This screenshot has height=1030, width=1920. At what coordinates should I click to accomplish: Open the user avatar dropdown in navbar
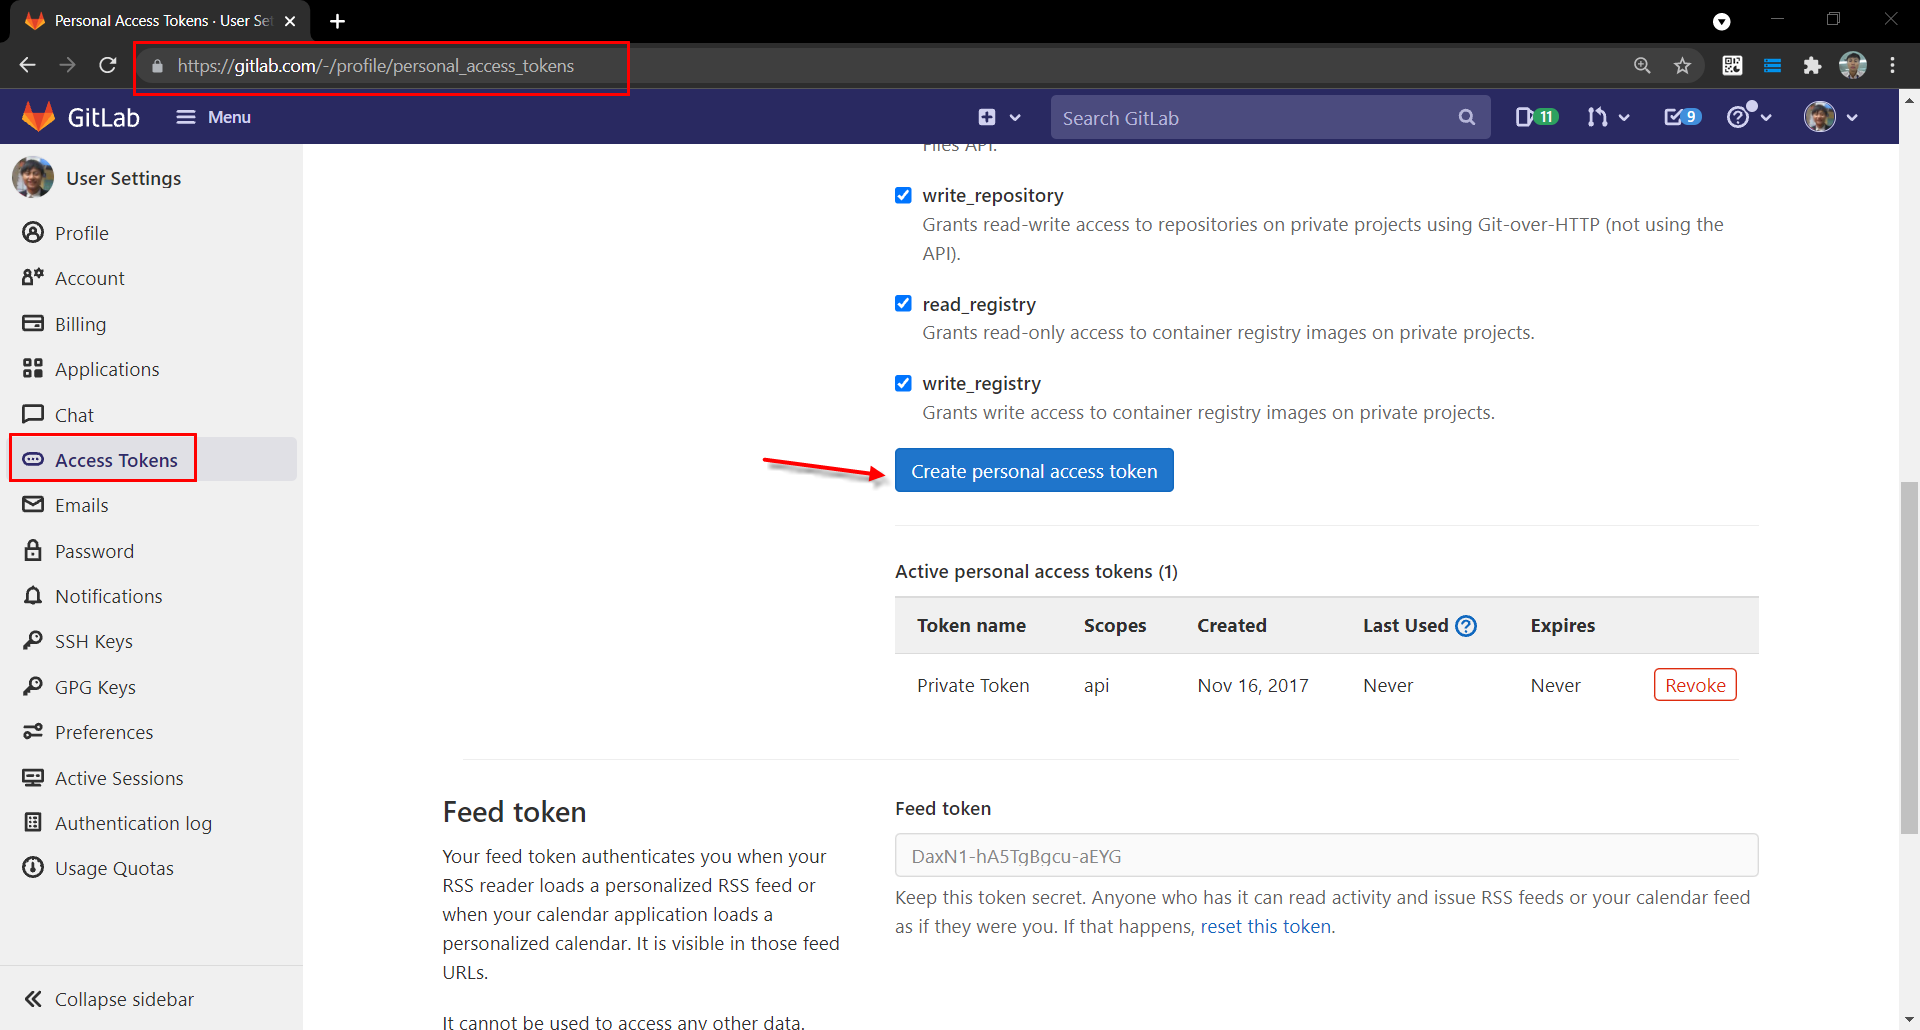click(1831, 117)
